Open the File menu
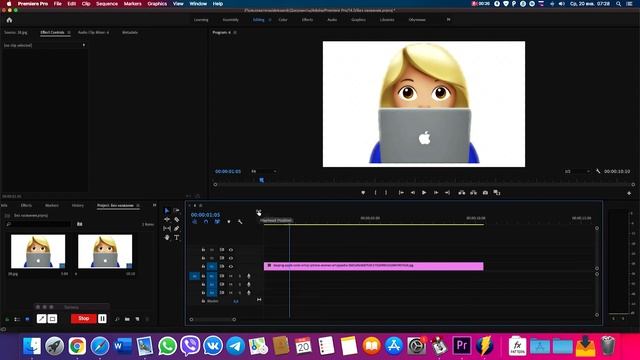The image size is (640, 360). tap(58, 4)
